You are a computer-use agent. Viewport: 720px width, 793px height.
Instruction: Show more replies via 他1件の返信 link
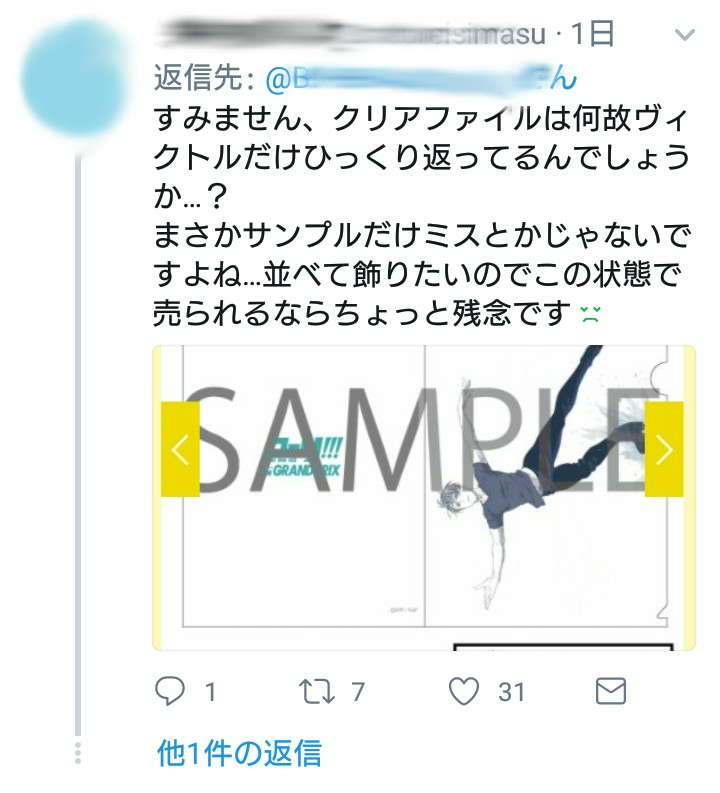point(239,753)
